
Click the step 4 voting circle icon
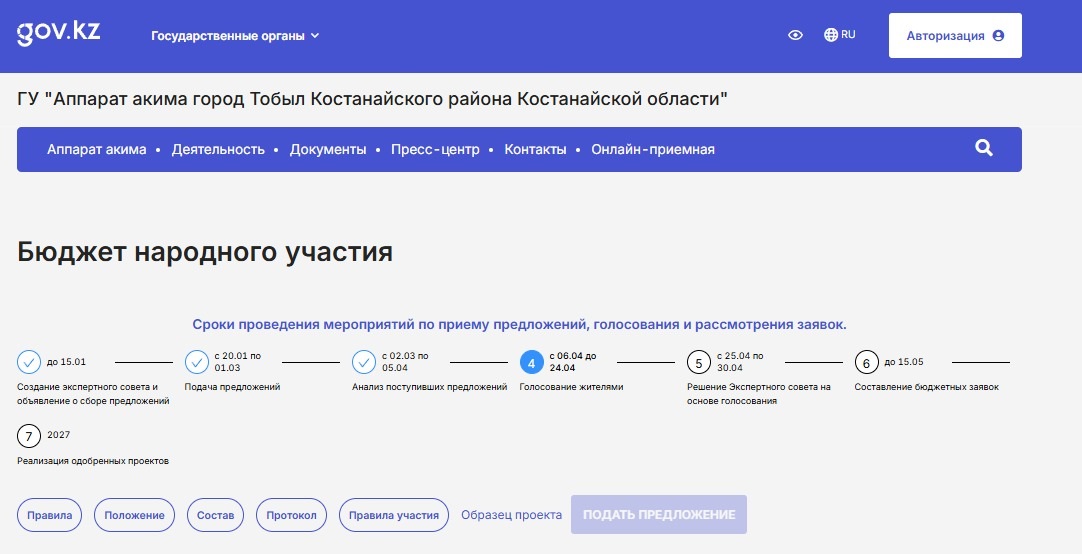coord(532,362)
